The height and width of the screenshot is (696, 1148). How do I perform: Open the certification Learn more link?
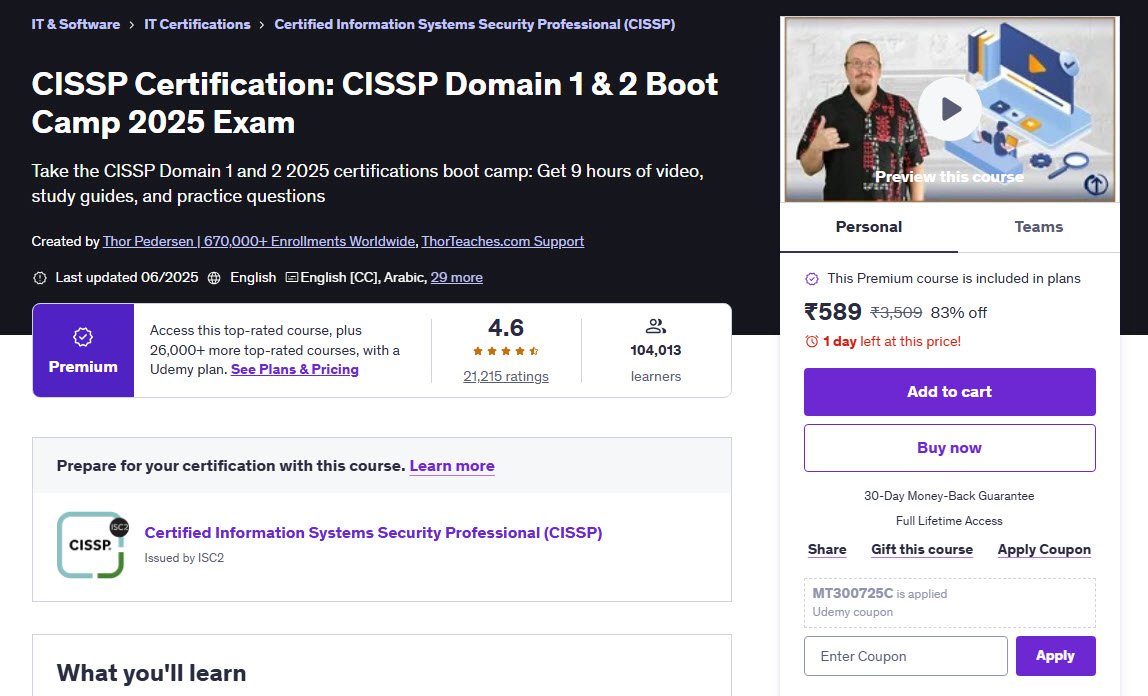[452, 466]
